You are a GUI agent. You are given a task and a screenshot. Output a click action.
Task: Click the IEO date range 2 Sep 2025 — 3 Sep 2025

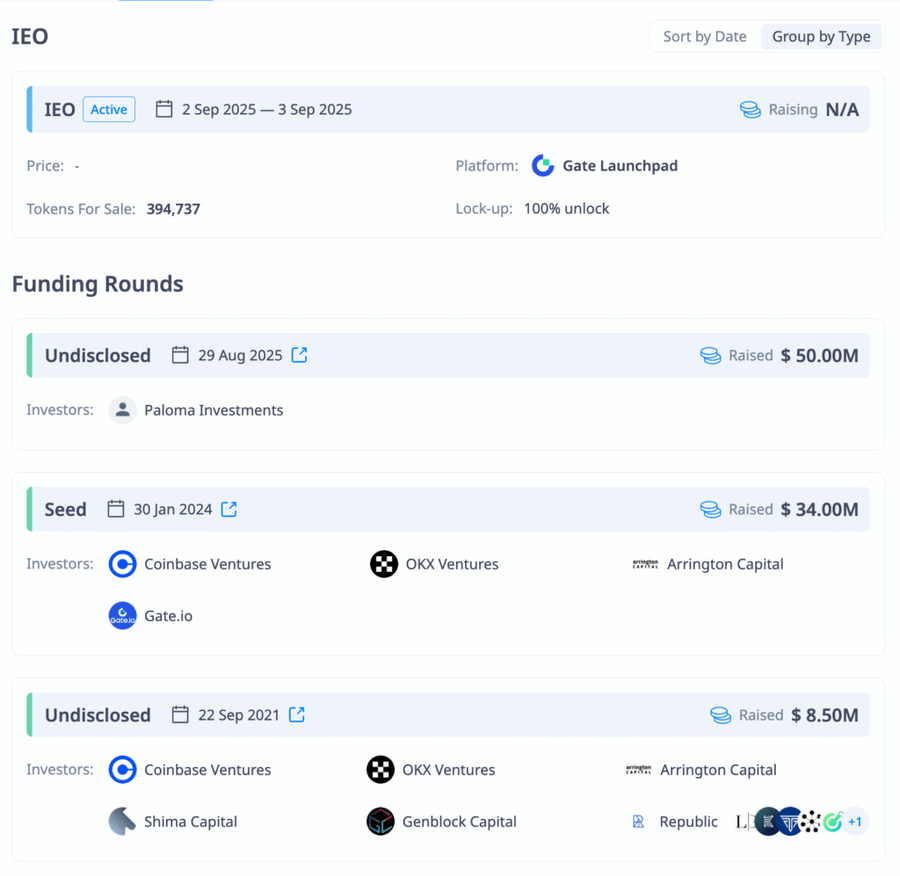[267, 110]
